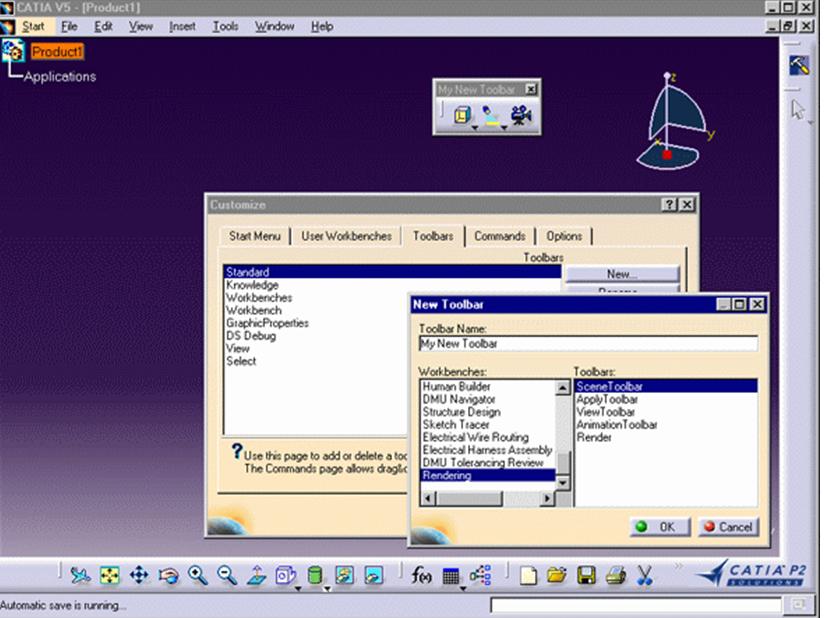Switch to the User Workbenches tab
Screen dimensions: 826x618
pyautogui.click(x=346, y=236)
